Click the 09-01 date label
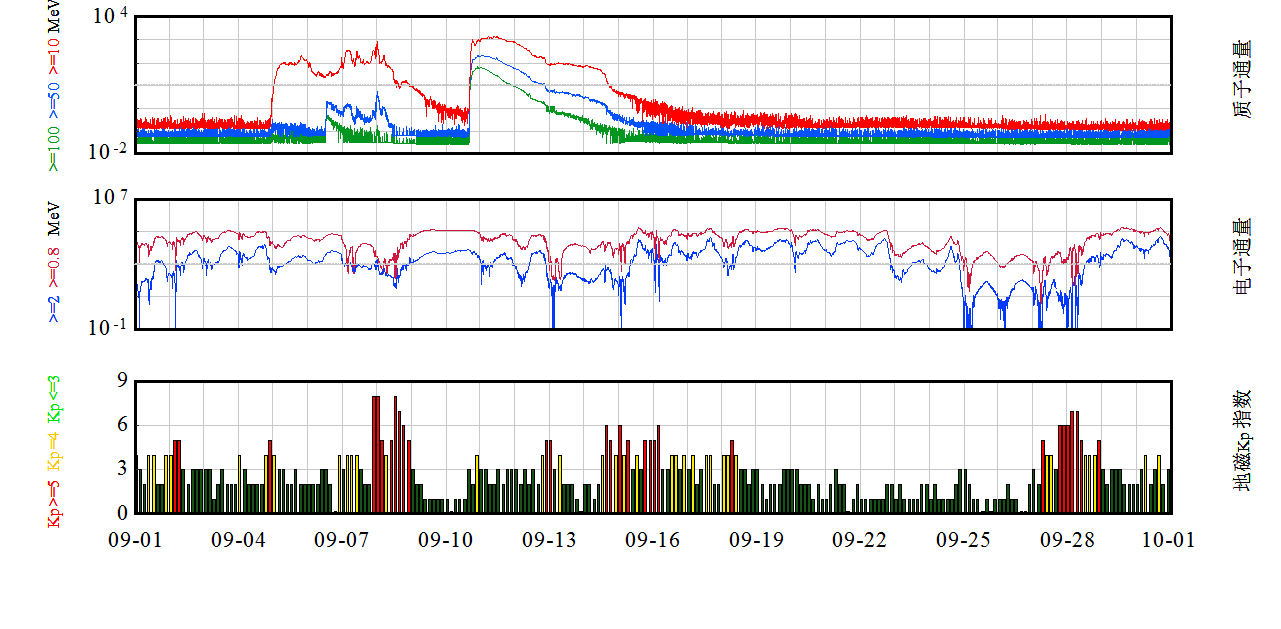The image size is (1281, 629). (x=135, y=540)
